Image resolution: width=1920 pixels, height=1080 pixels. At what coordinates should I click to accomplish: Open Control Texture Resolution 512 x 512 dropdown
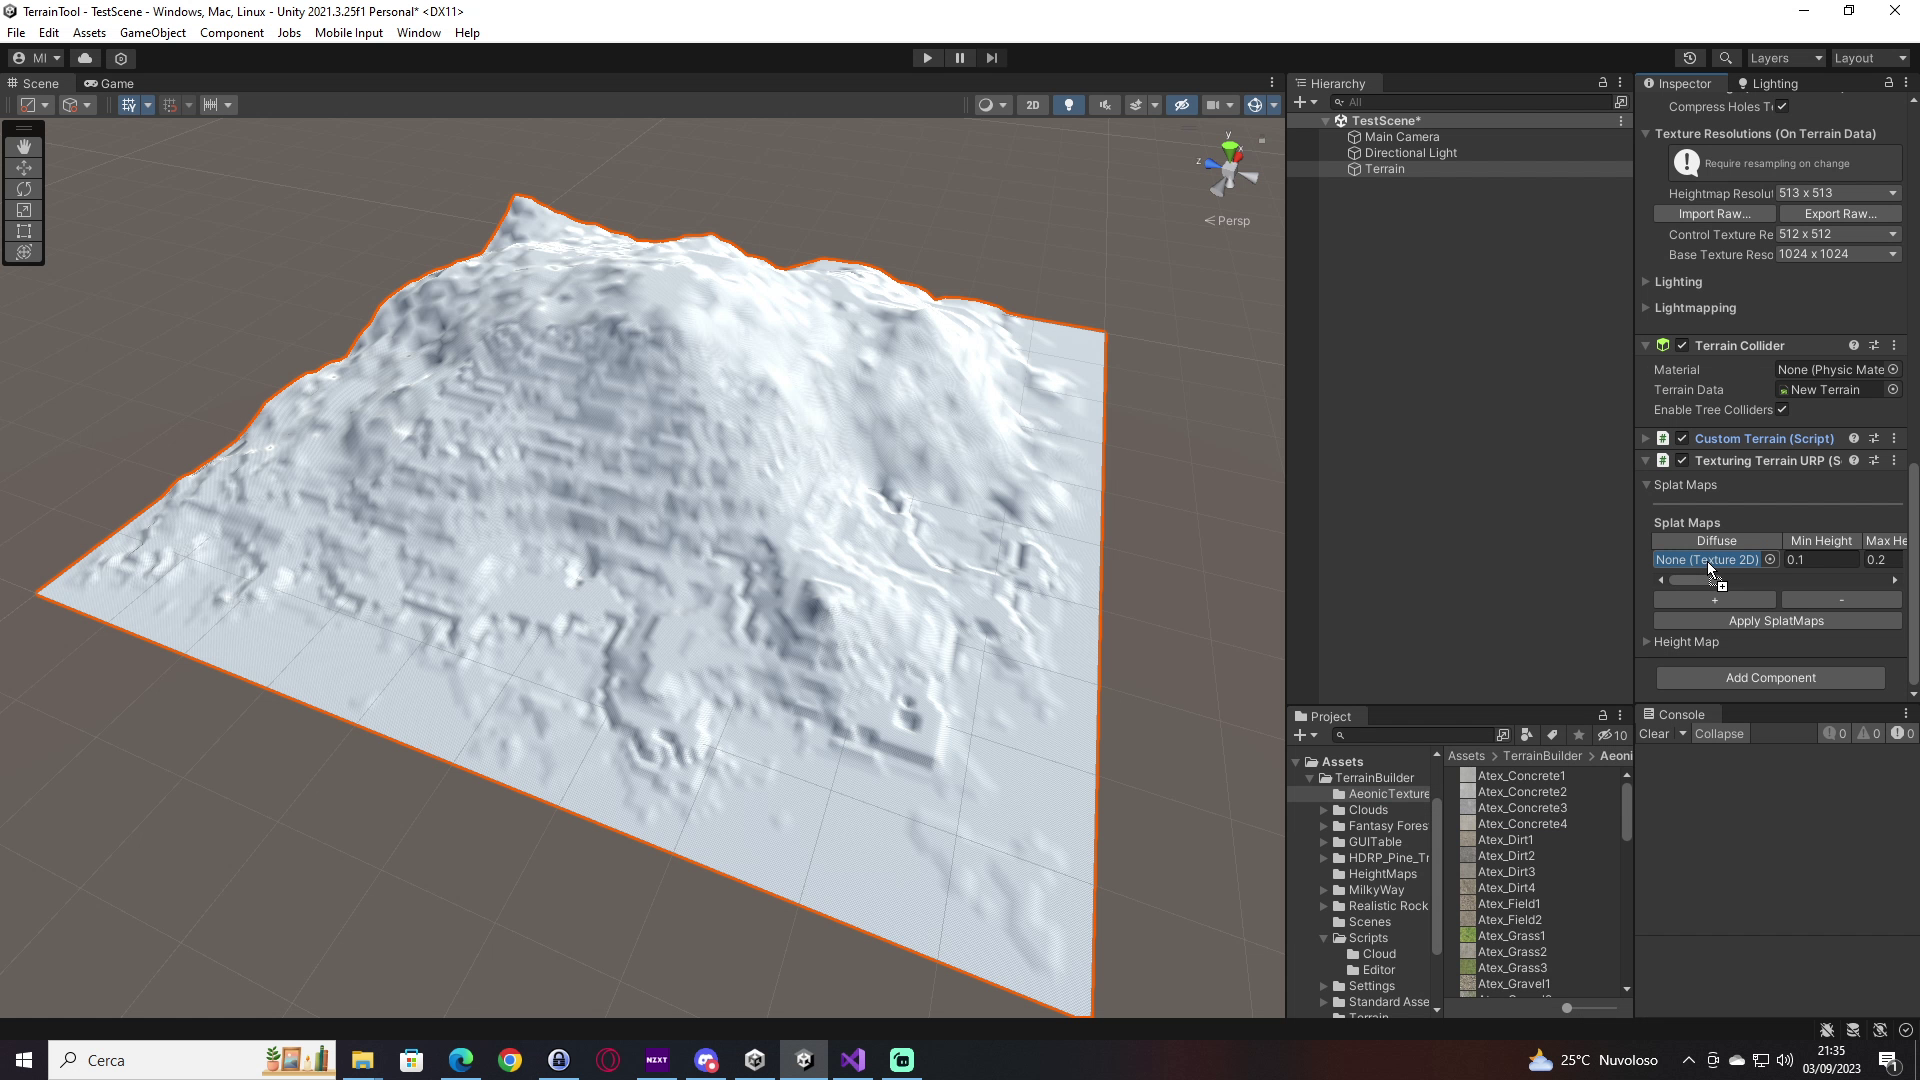click(x=1838, y=234)
